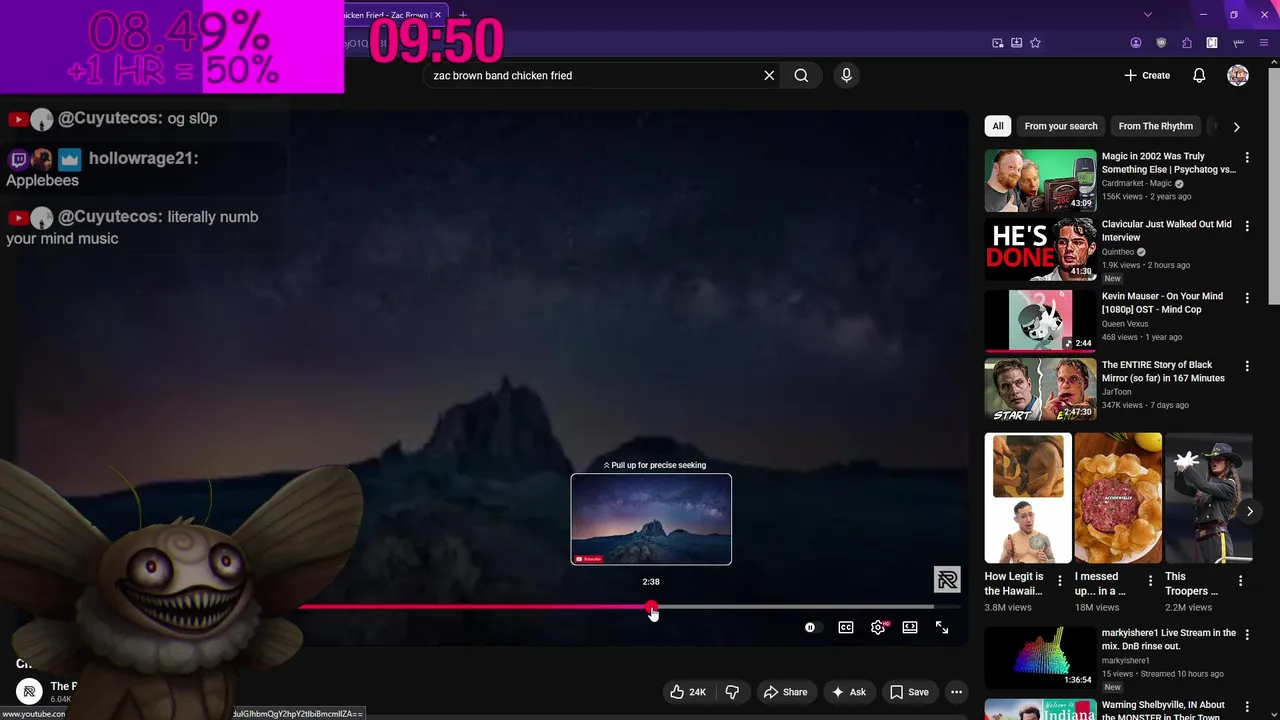Open the Ask AI button
The height and width of the screenshot is (720, 1280).
point(848,692)
